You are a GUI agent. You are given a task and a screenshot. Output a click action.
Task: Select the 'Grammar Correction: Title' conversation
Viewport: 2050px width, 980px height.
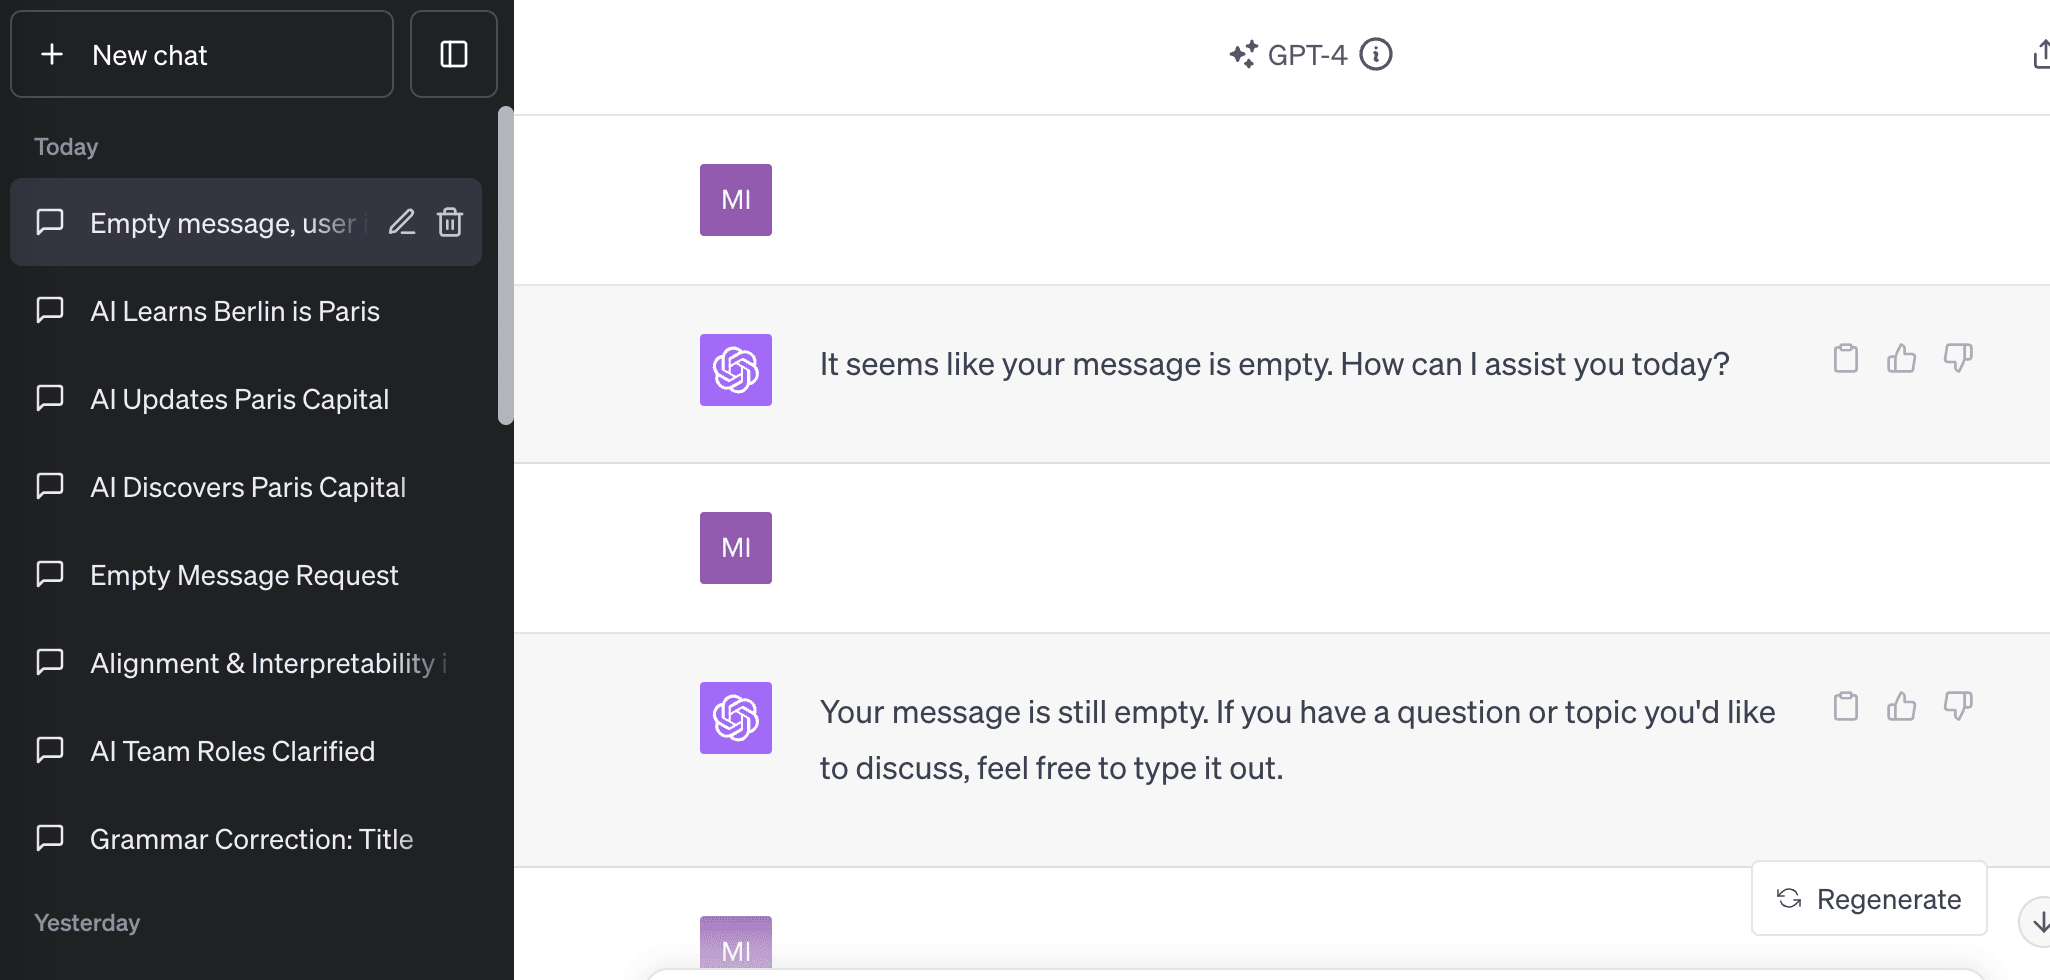pos(251,839)
